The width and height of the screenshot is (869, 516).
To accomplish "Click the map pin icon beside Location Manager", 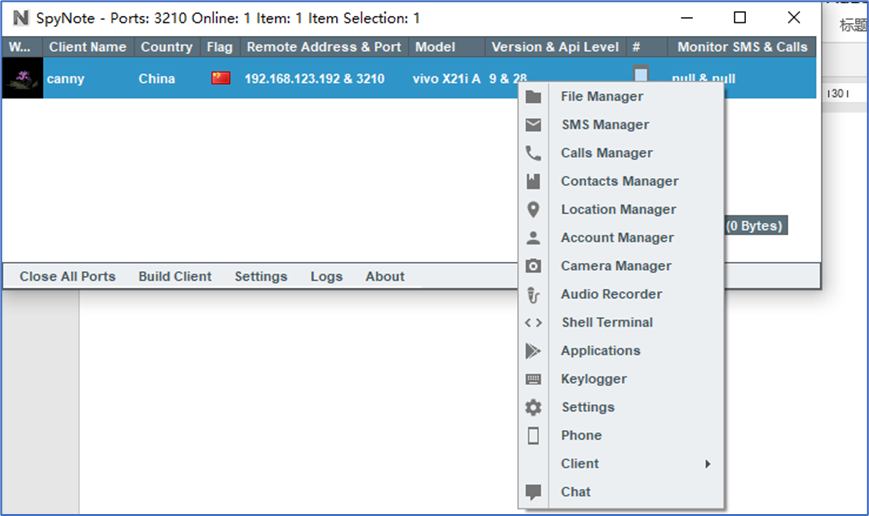I will tap(533, 210).
